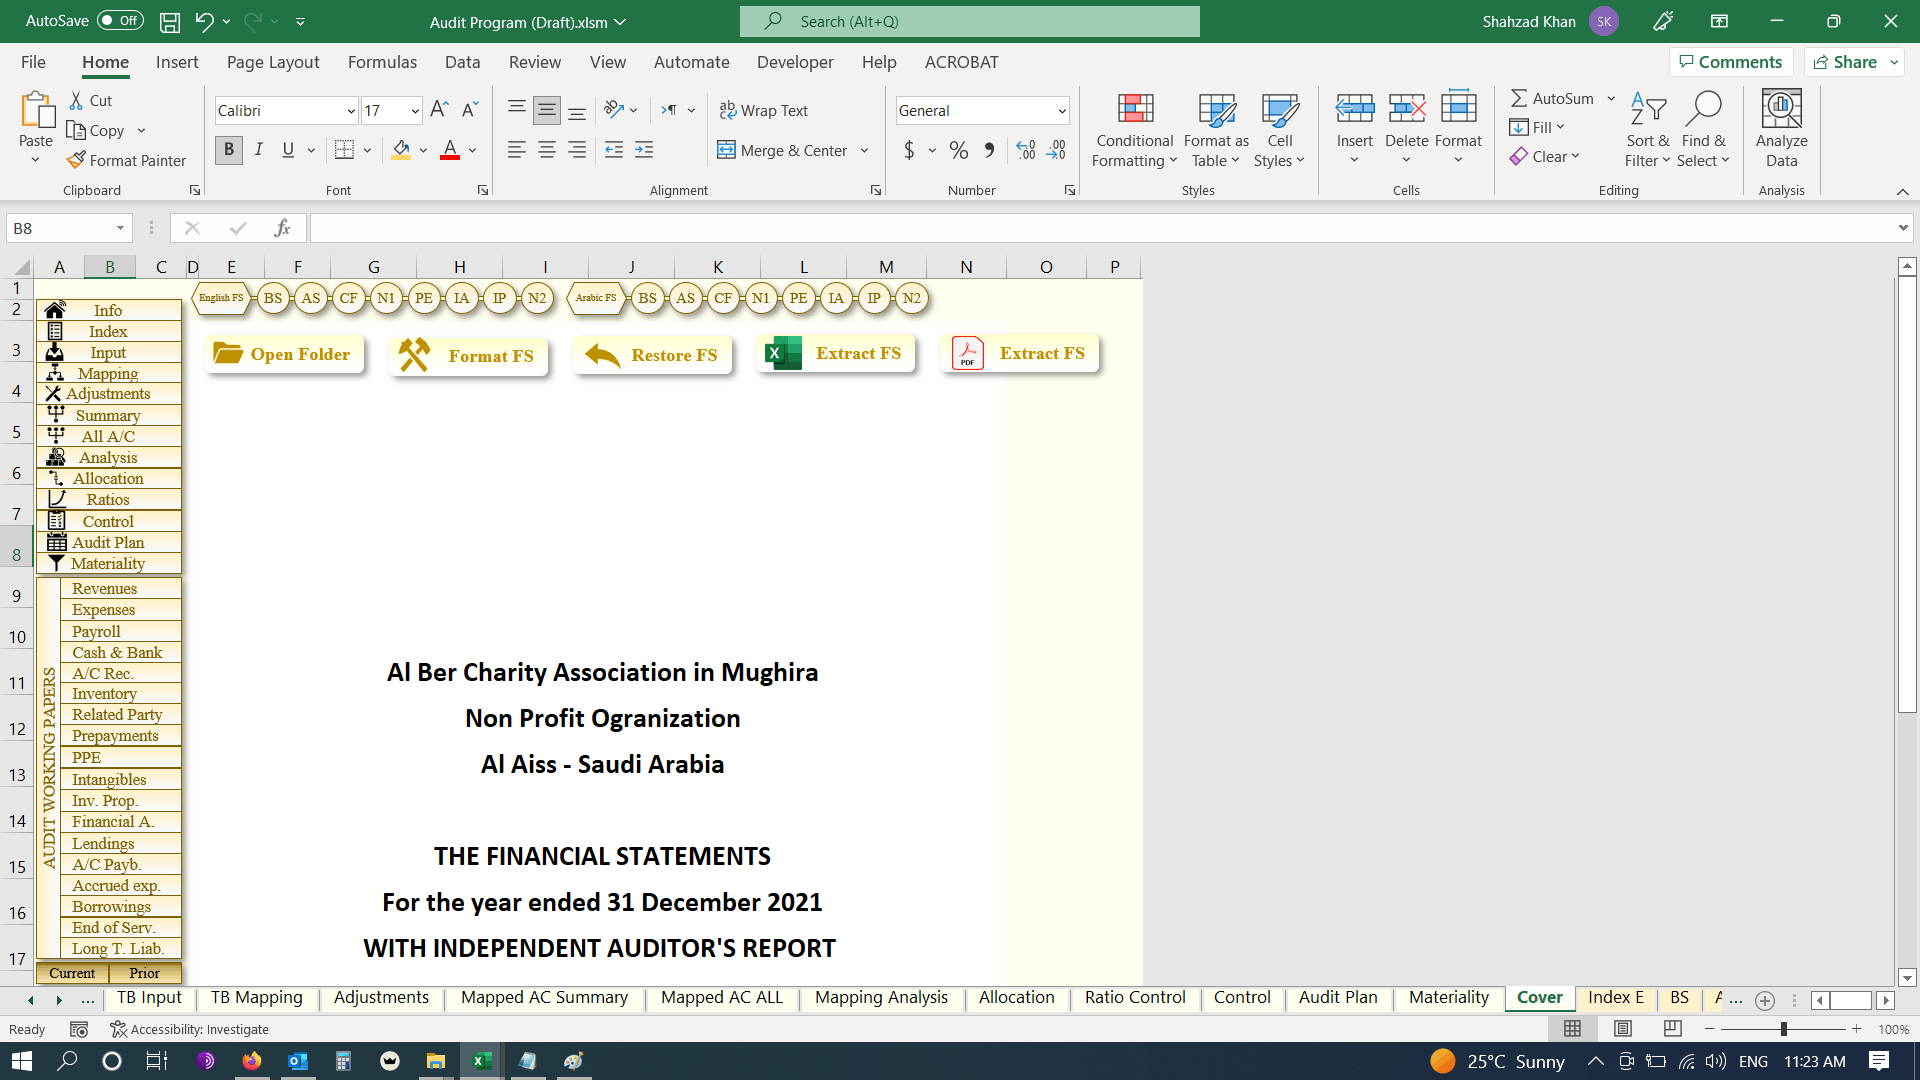This screenshot has width=1920, height=1080.
Task: Open the Name Box dropdown arrow
Action: coord(120,228)
